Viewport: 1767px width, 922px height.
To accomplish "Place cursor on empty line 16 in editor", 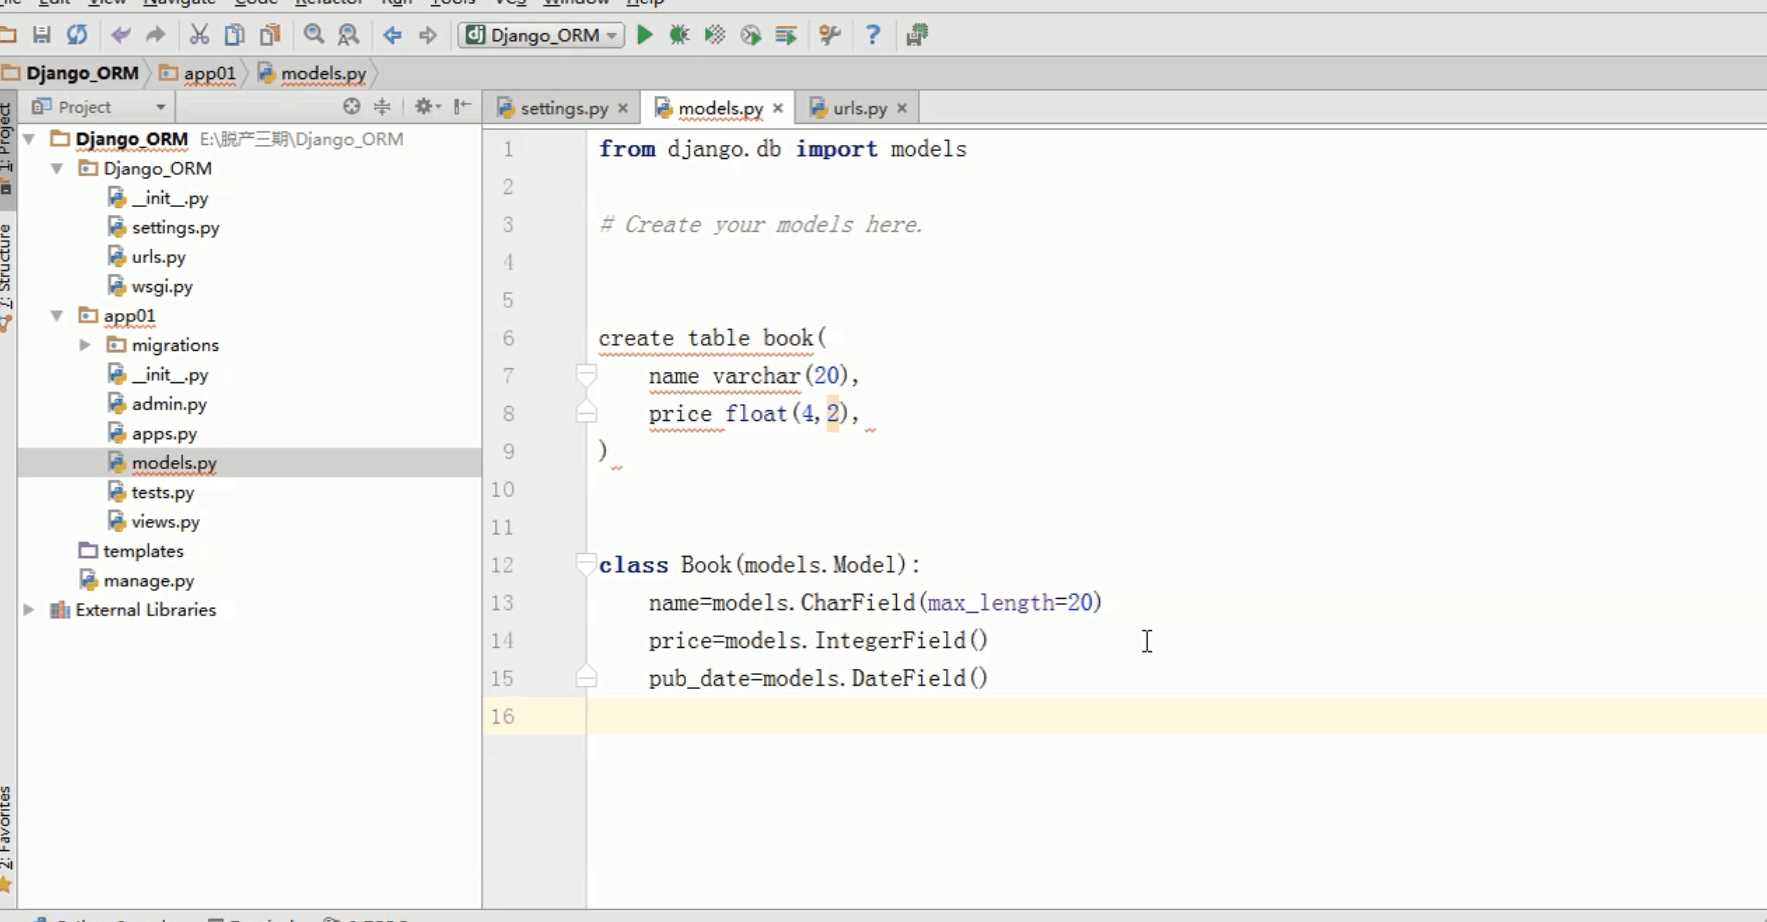I will 1176,716.
